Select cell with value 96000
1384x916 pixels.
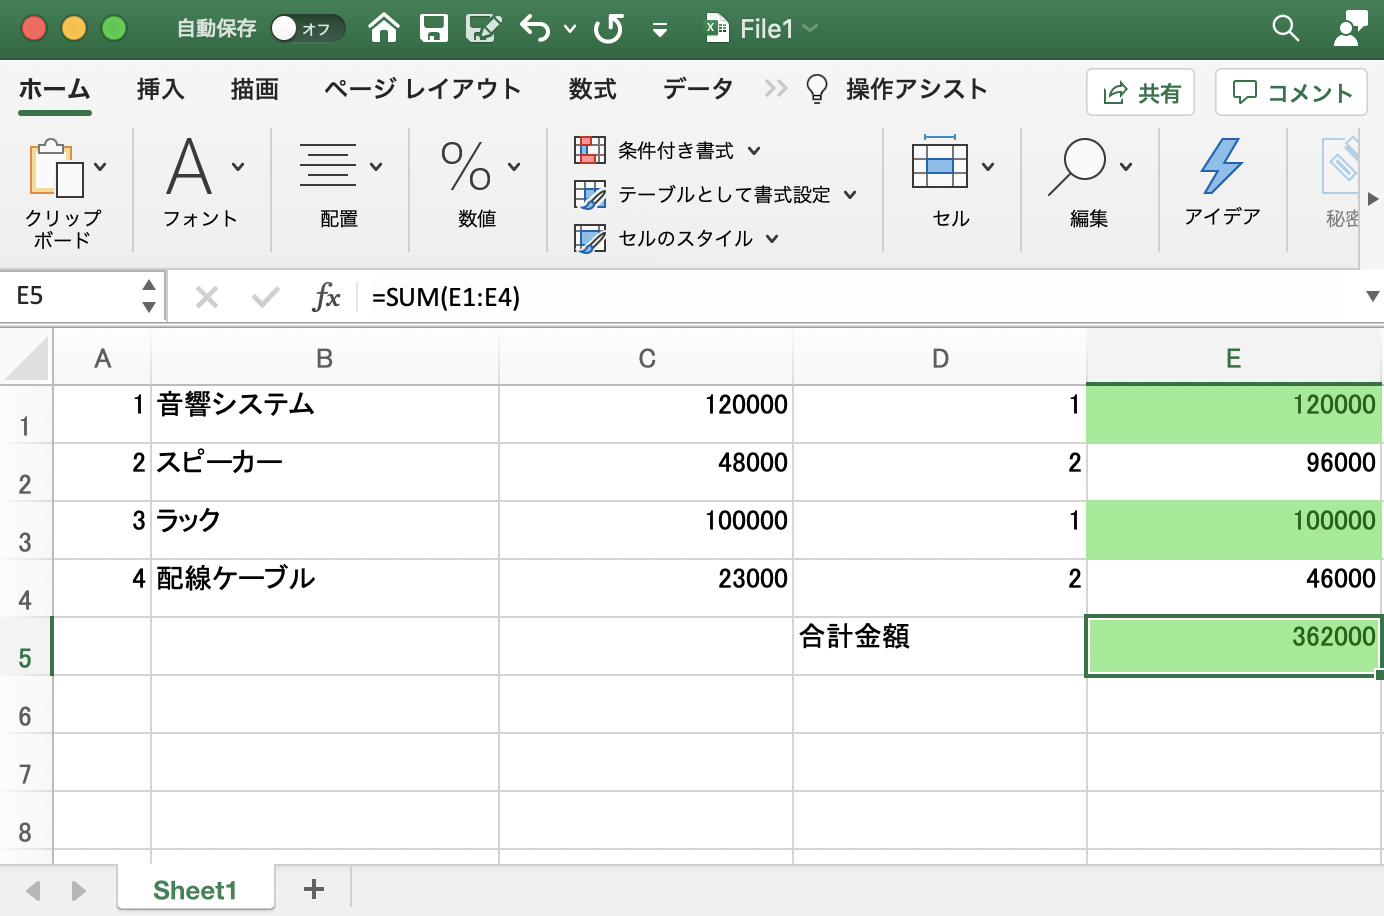click(x=1234, y=473)
